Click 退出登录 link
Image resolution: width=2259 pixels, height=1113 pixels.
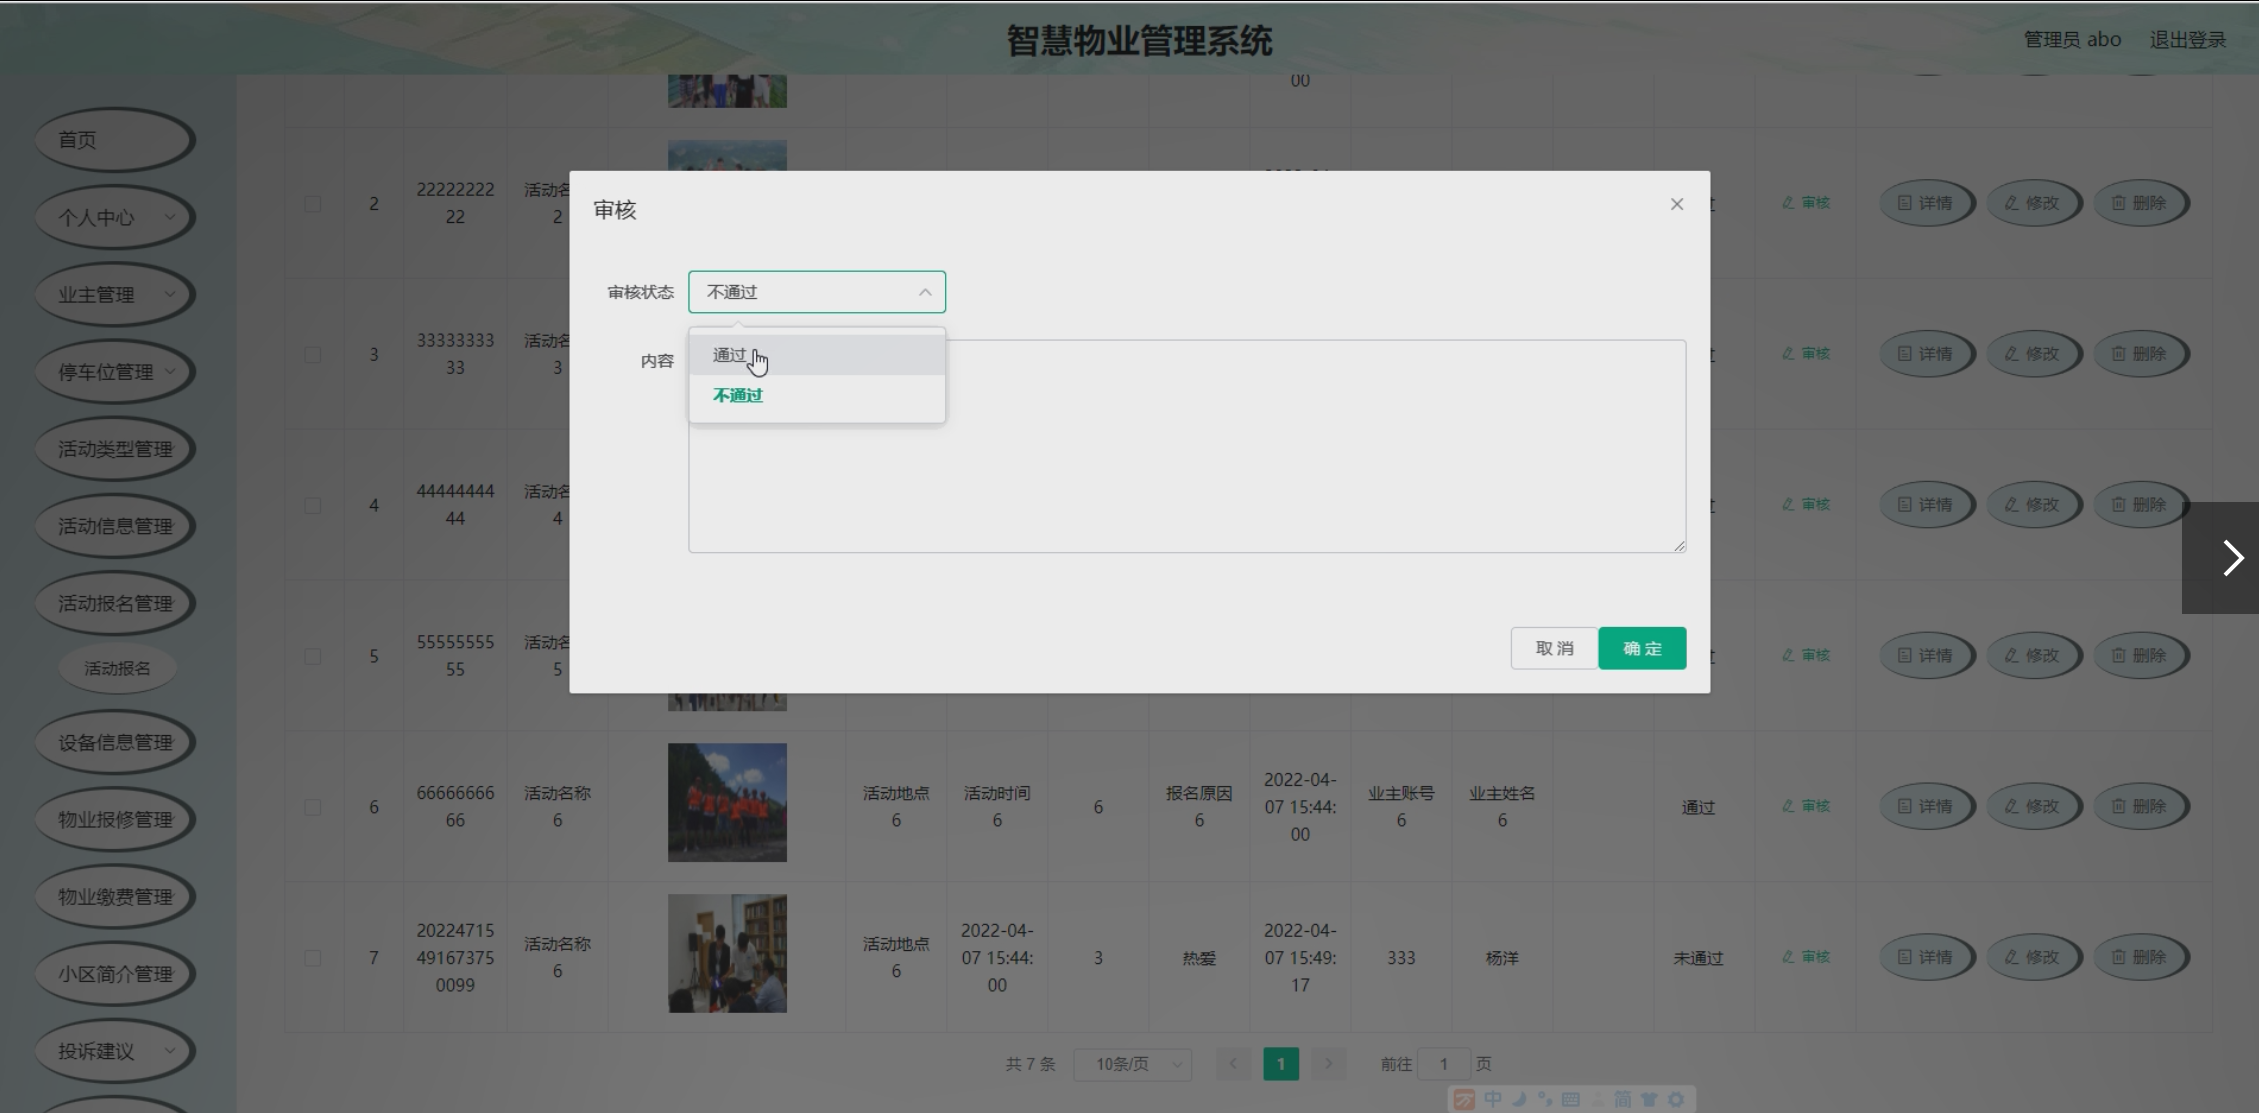(2187, 40)
